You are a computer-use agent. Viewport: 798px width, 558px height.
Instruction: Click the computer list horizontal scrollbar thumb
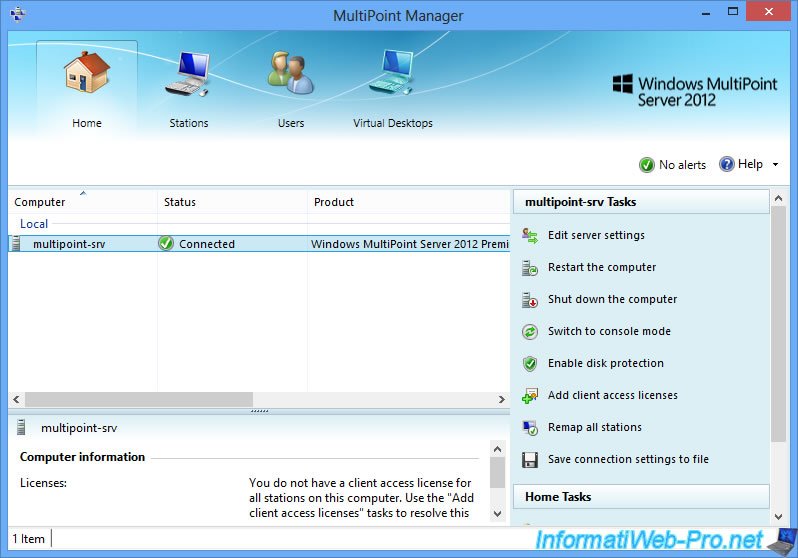pos(139,399)
